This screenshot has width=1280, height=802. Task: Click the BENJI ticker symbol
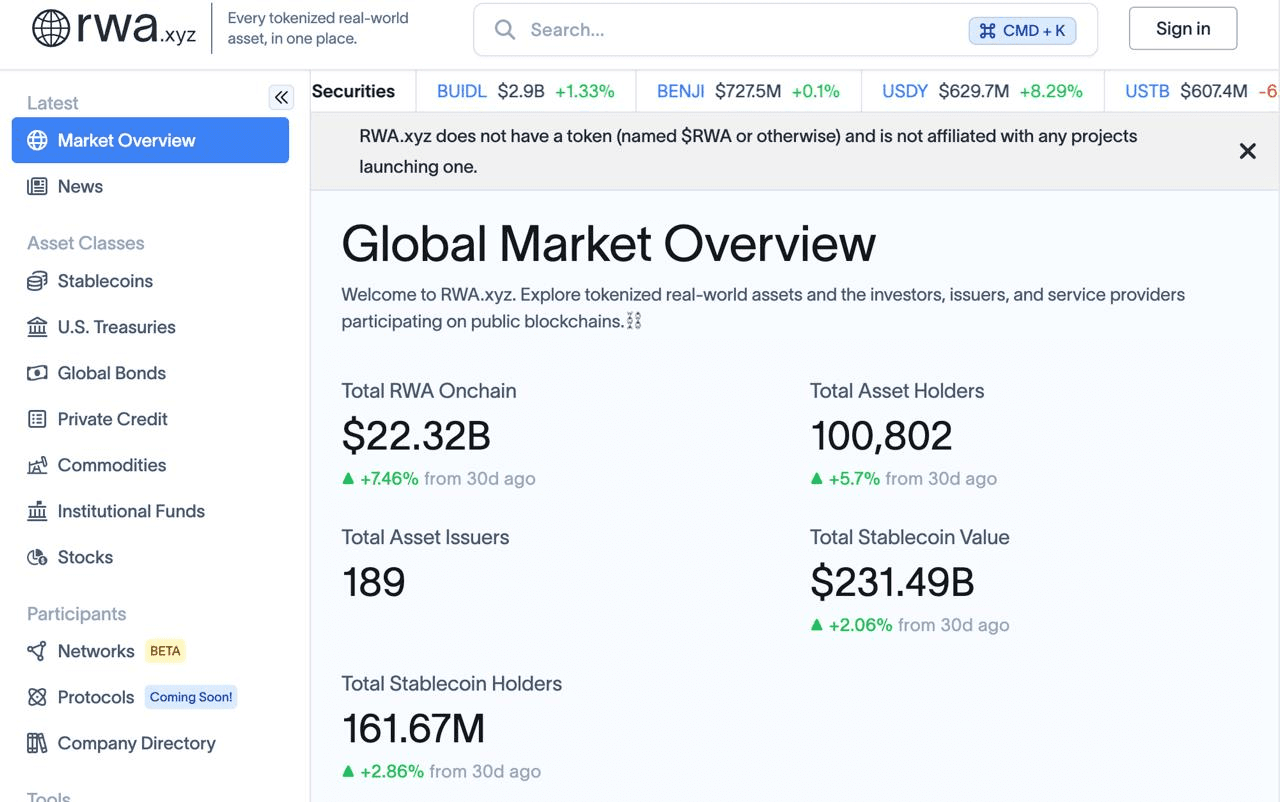click(x=681, y=91)
